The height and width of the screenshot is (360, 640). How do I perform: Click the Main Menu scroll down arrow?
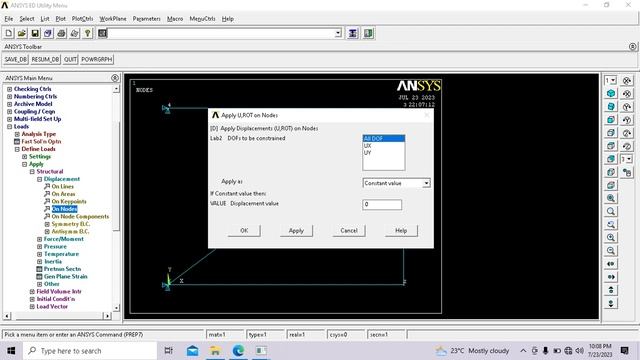[x=116, y=308]
